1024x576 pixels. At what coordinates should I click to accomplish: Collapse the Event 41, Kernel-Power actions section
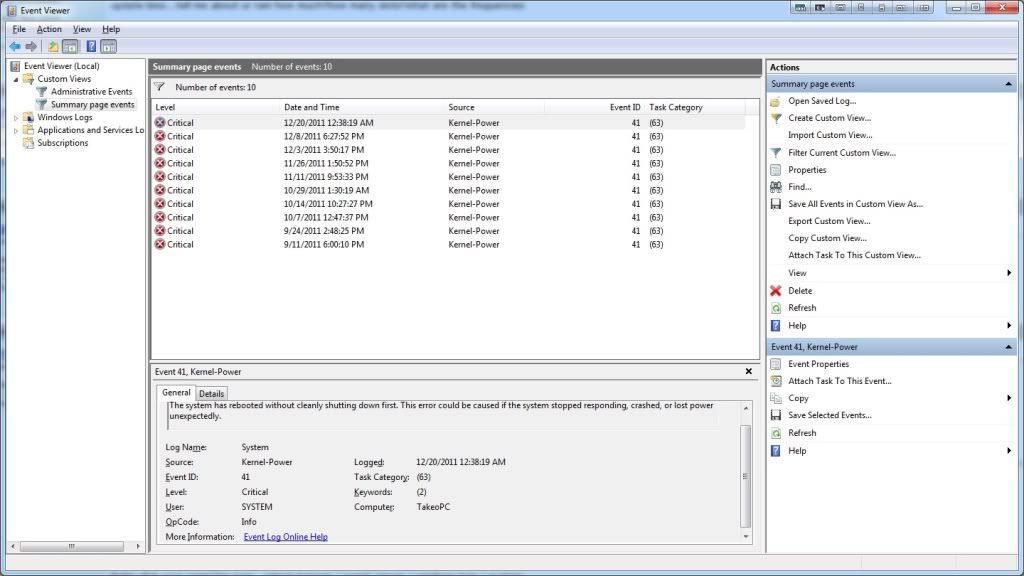pyautogui.click(x=1008, y=347)
